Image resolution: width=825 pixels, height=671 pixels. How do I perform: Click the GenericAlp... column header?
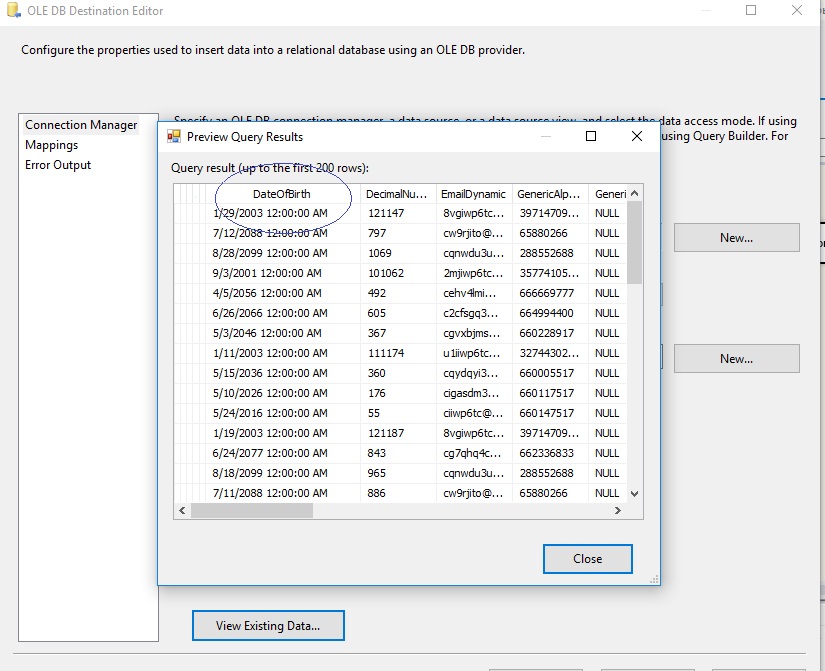(550, 194)
